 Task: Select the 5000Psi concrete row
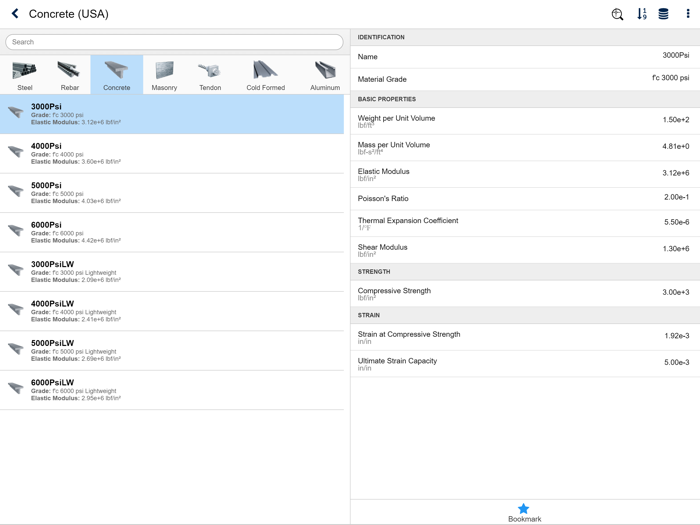[x=172, y=193]
